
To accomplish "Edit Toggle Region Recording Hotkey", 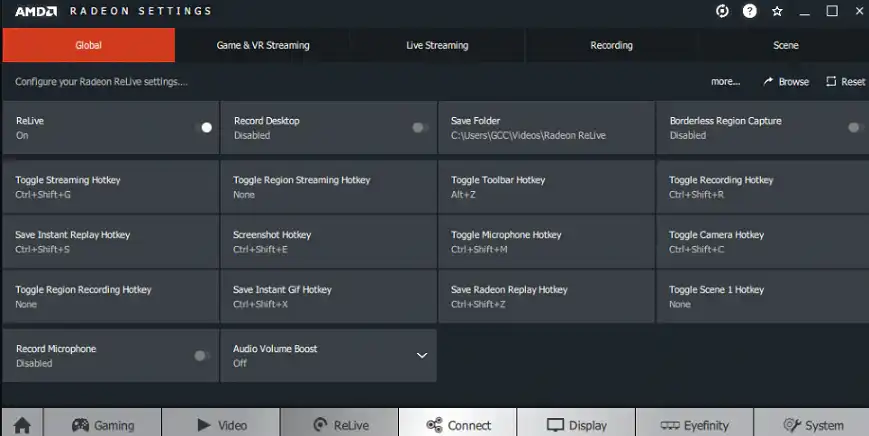I will coord(110,296).
